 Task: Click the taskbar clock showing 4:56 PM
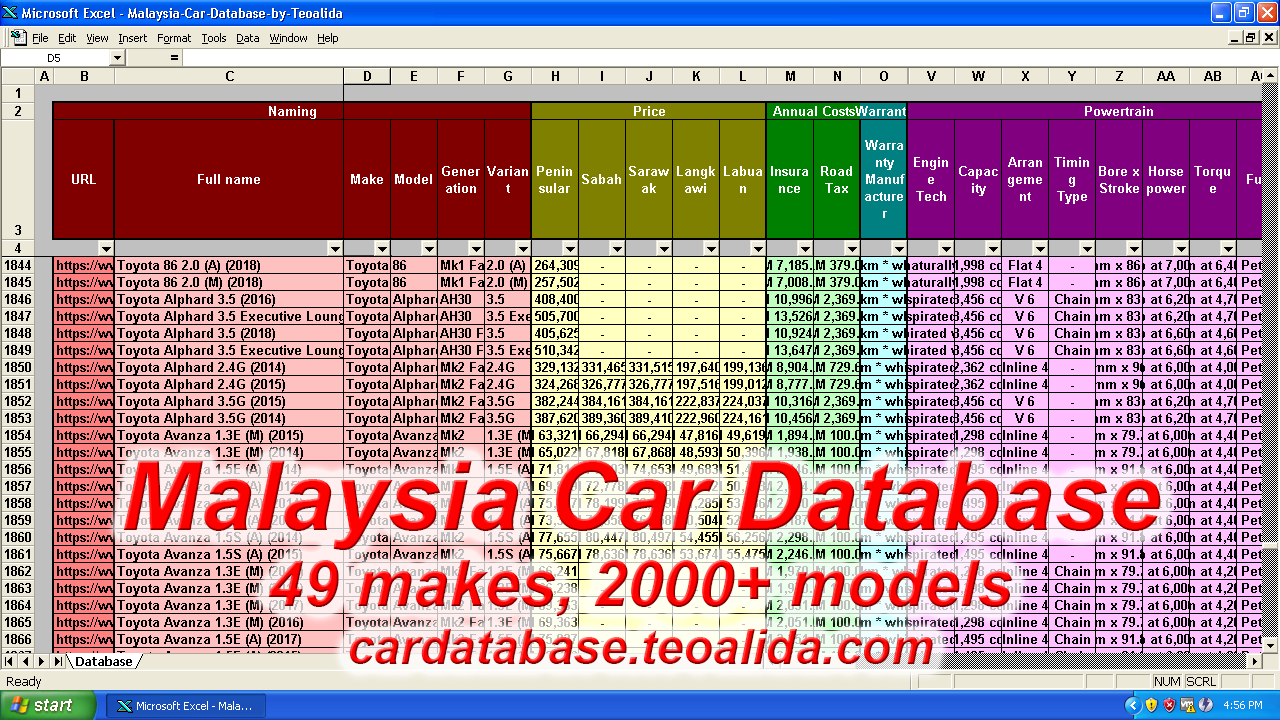point(1242,705)
